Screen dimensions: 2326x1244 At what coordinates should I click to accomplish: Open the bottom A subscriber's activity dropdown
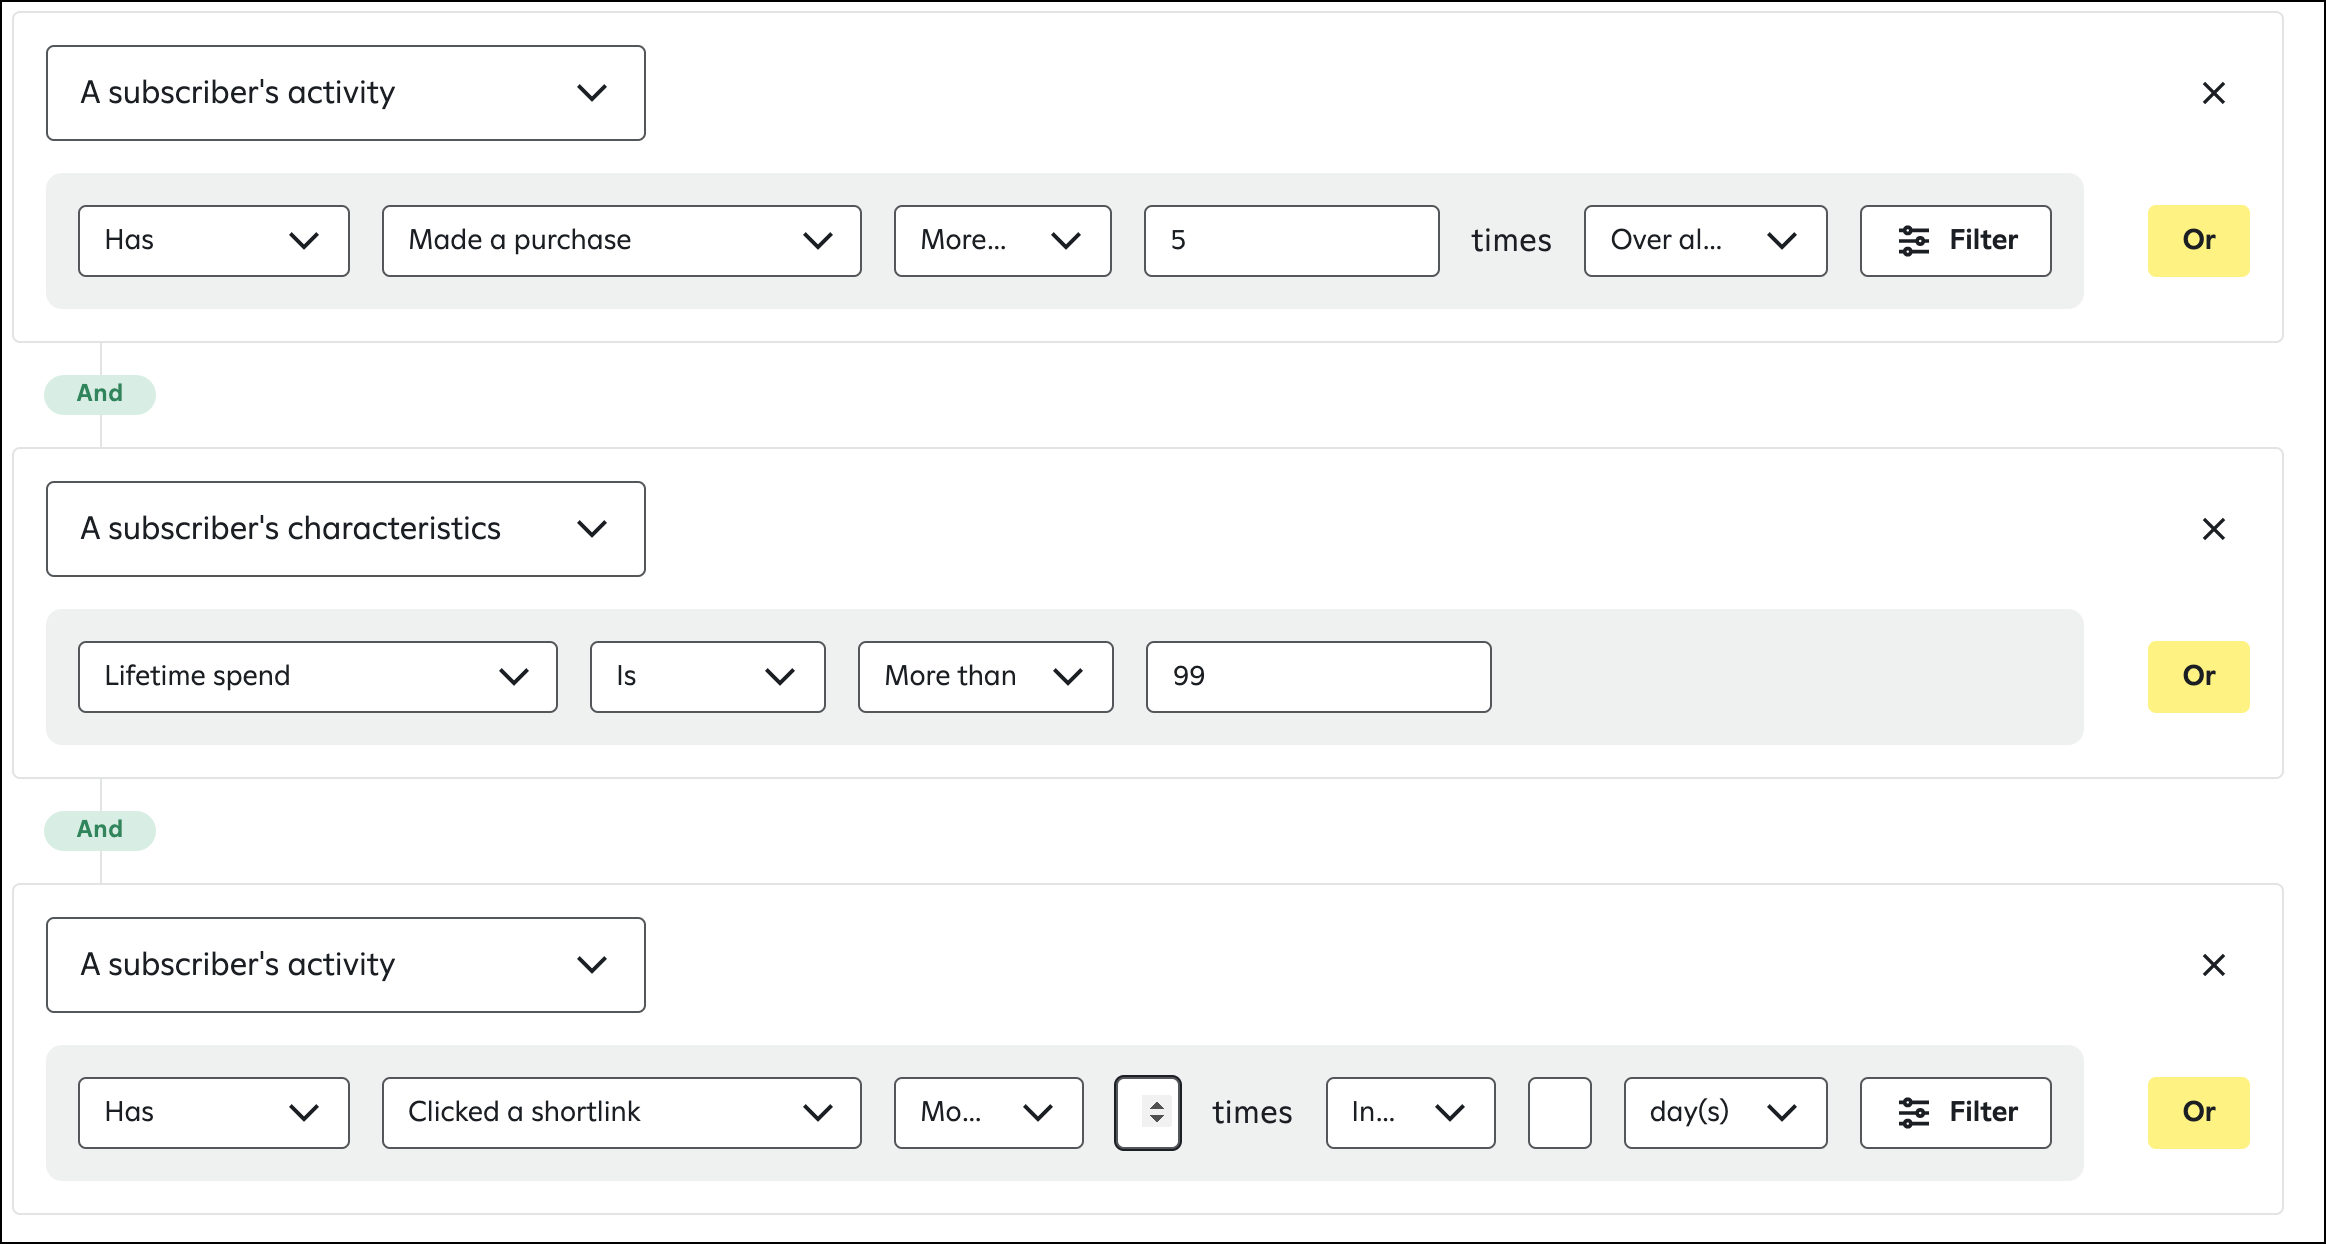pos(346,965)
